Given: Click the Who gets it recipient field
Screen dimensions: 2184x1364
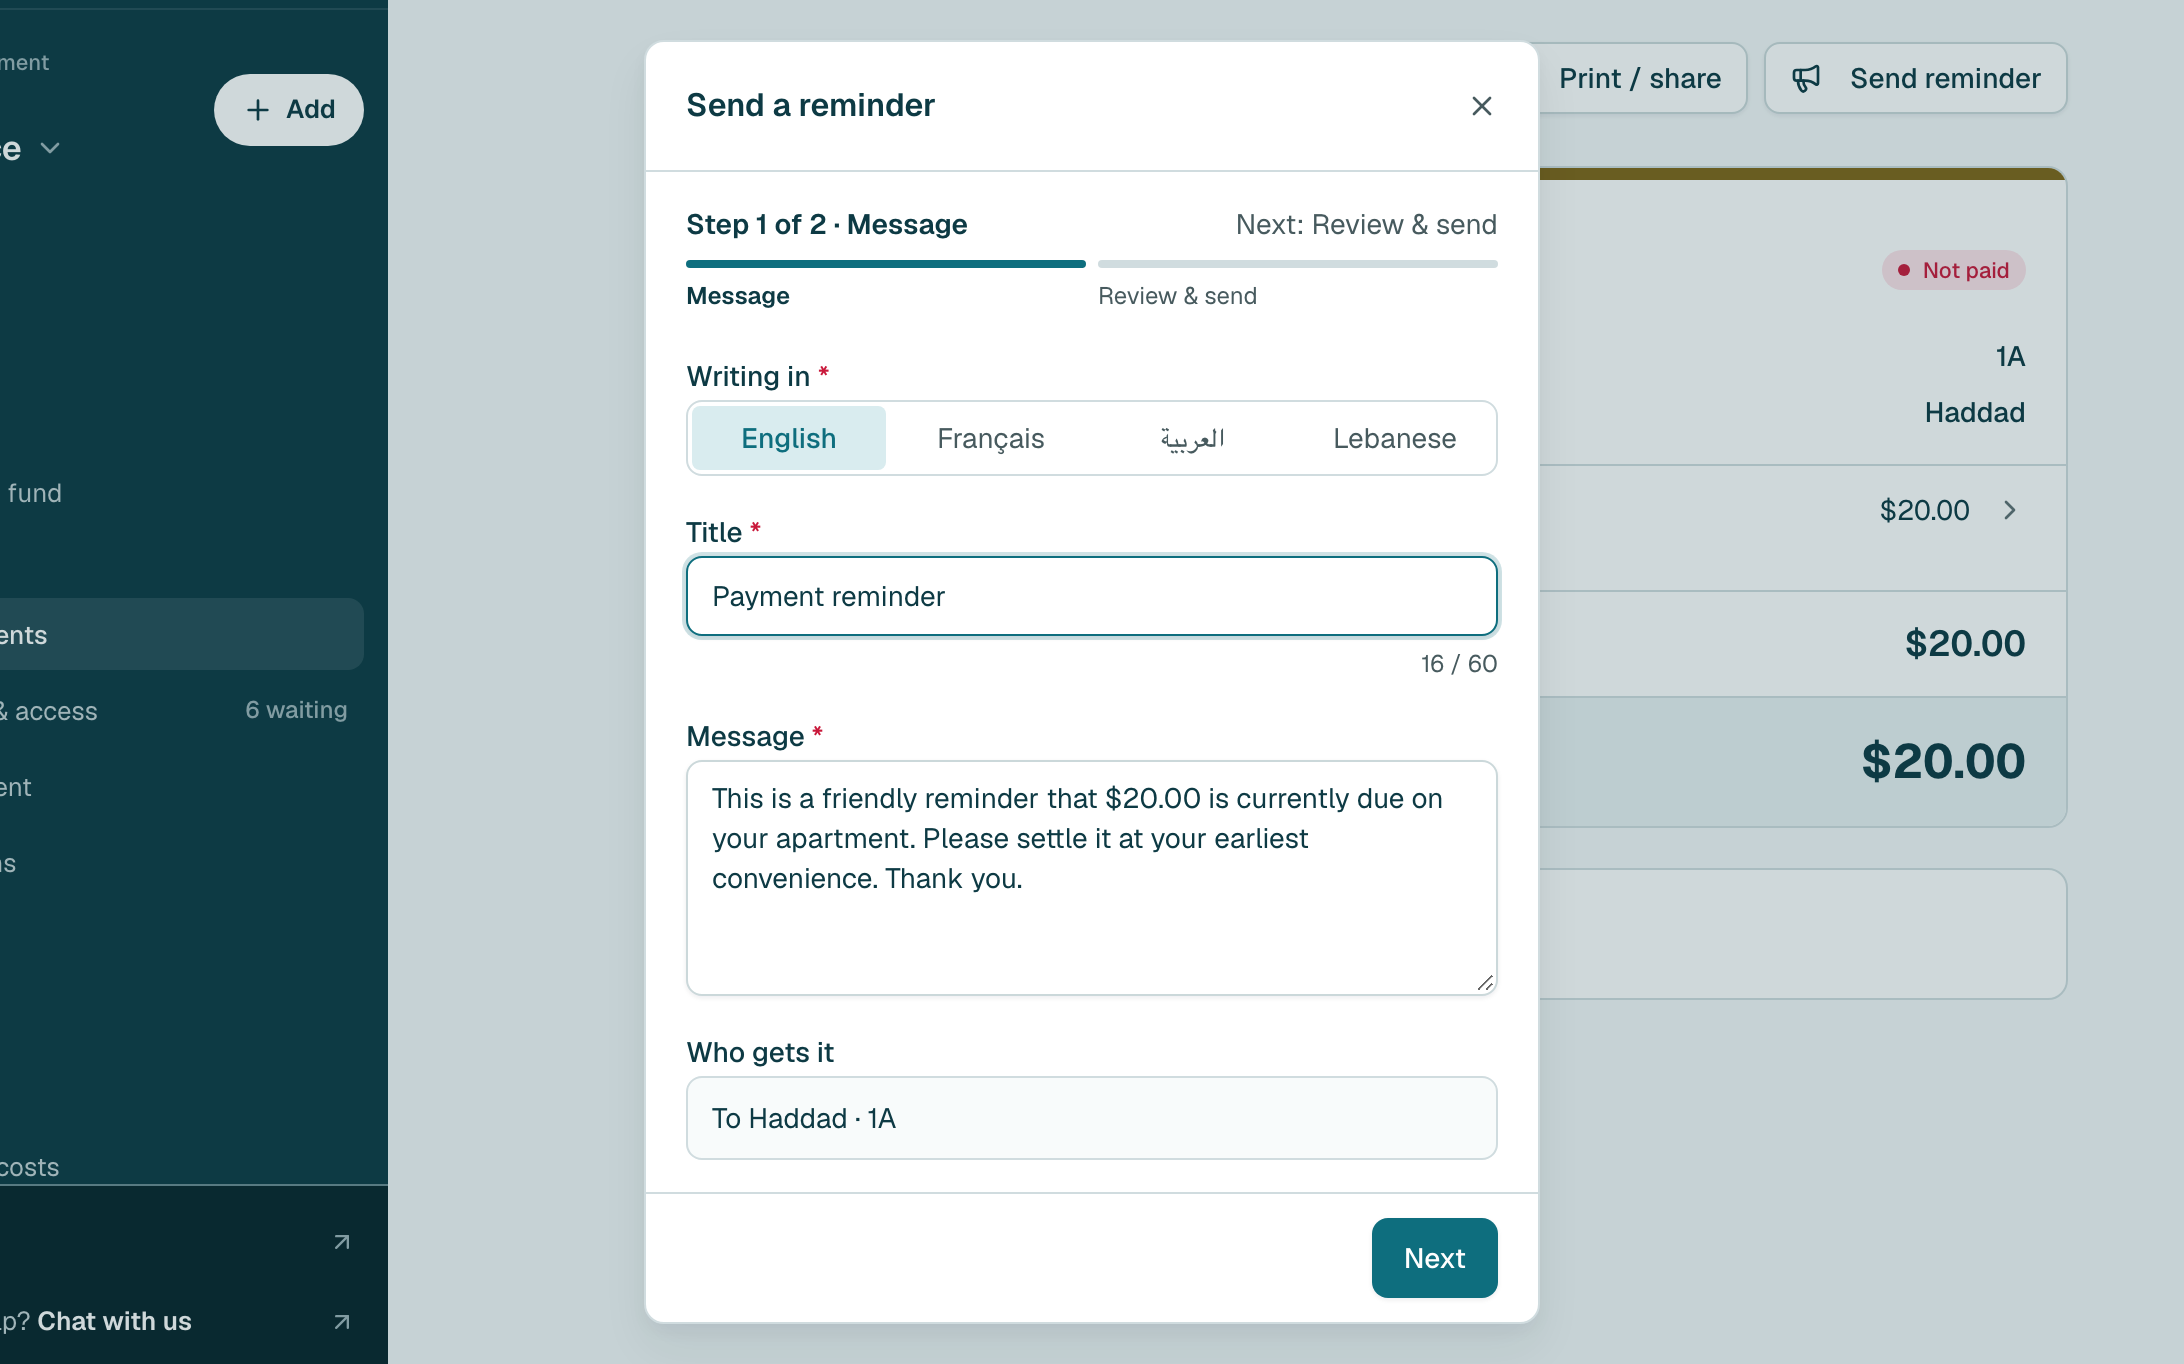Looking at the screenshot, I should pyautogui.click(x=1091, y=1118).
